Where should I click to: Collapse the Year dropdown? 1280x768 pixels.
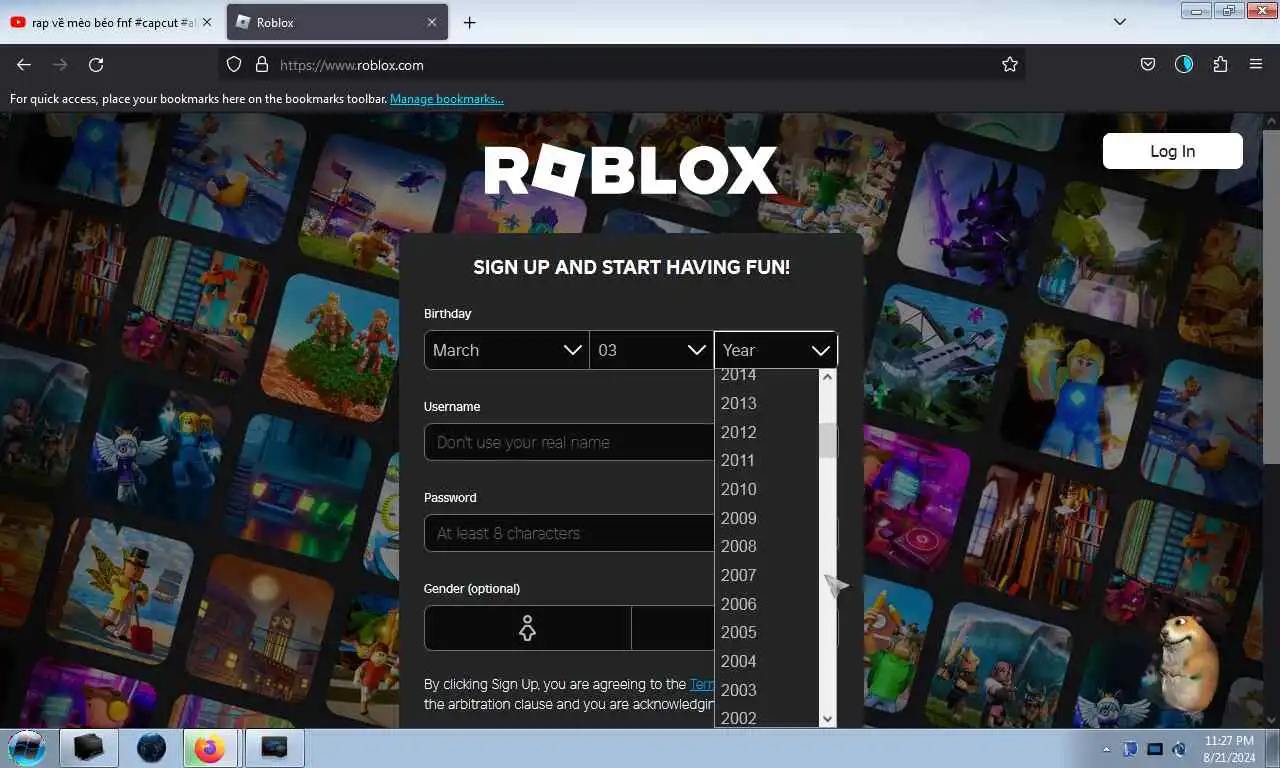pyautogui.click(x=776, y=350)
